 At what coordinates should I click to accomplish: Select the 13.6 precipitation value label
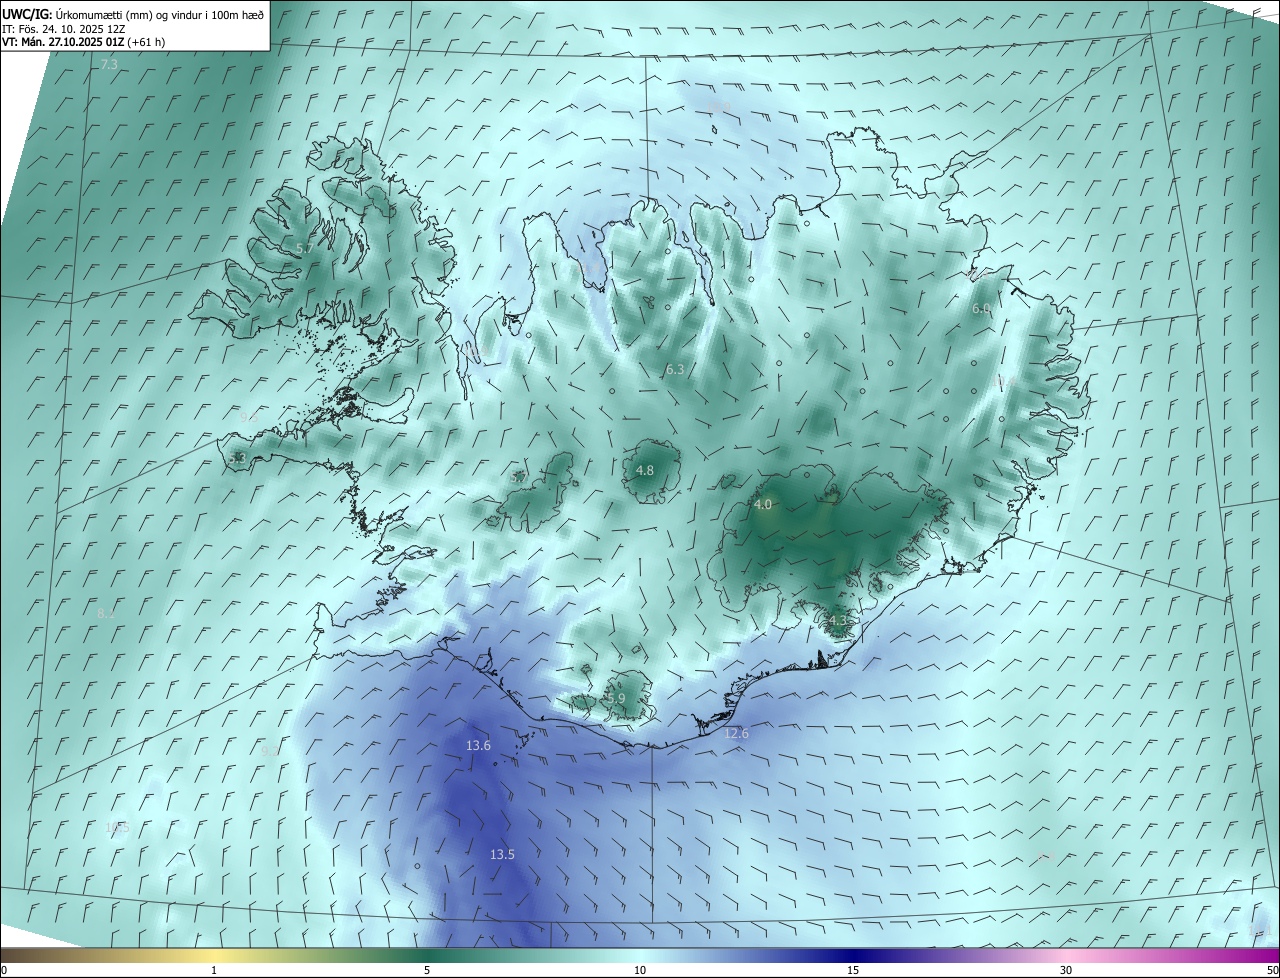click(478, 746)
